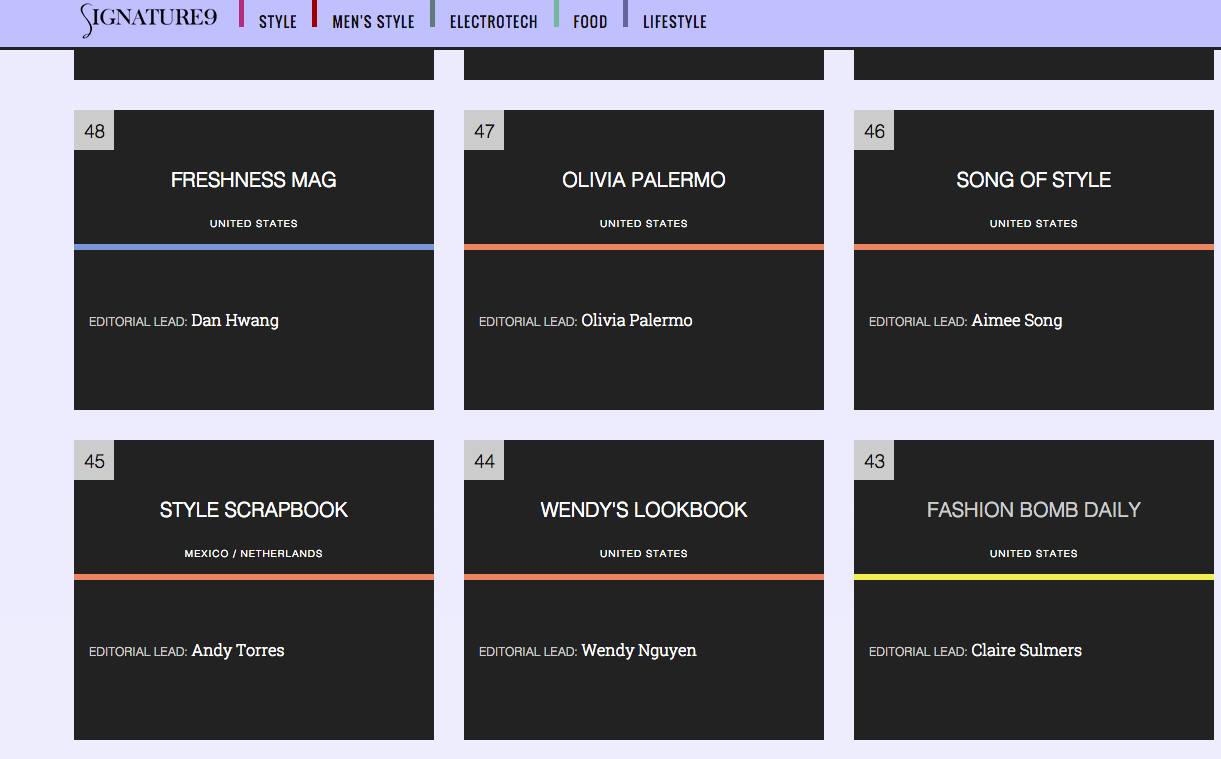Click the blue bar under Freshness Mag
Viewport: 1221px width, 759px height.
coord(254,247)
